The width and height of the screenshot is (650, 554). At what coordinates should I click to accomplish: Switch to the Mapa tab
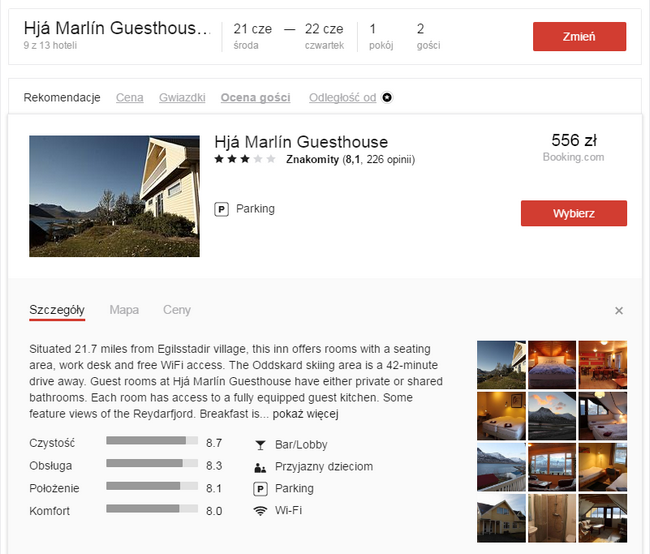coord(124,310)
